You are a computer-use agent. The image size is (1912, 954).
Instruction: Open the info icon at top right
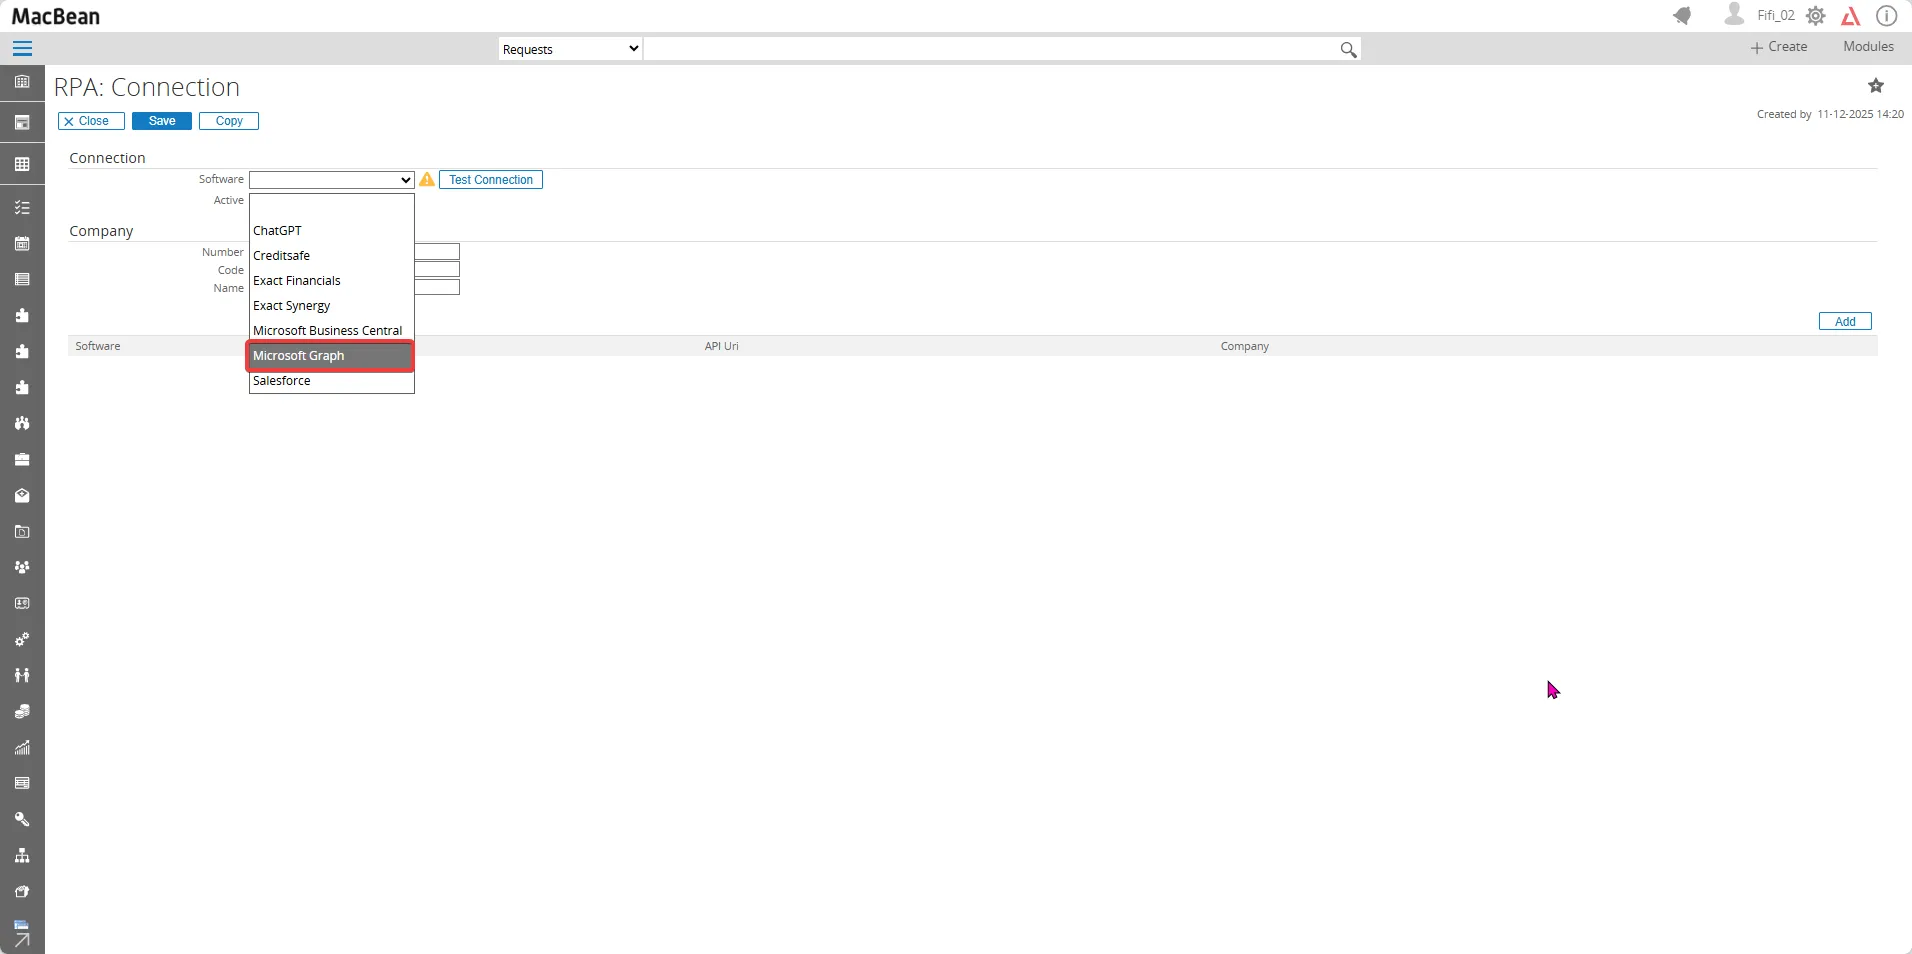coord(1888,15)
